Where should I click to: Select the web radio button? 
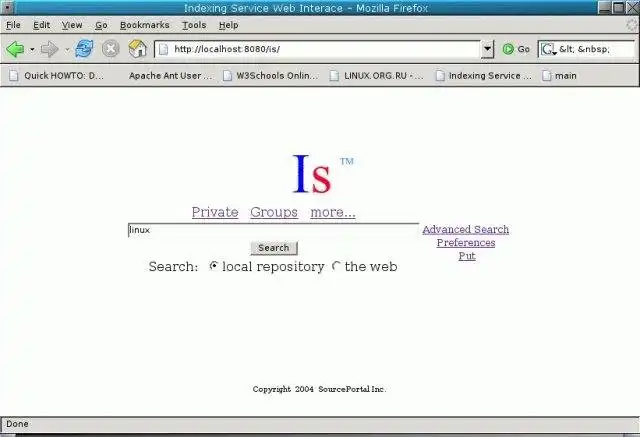(x=336, y=266)
